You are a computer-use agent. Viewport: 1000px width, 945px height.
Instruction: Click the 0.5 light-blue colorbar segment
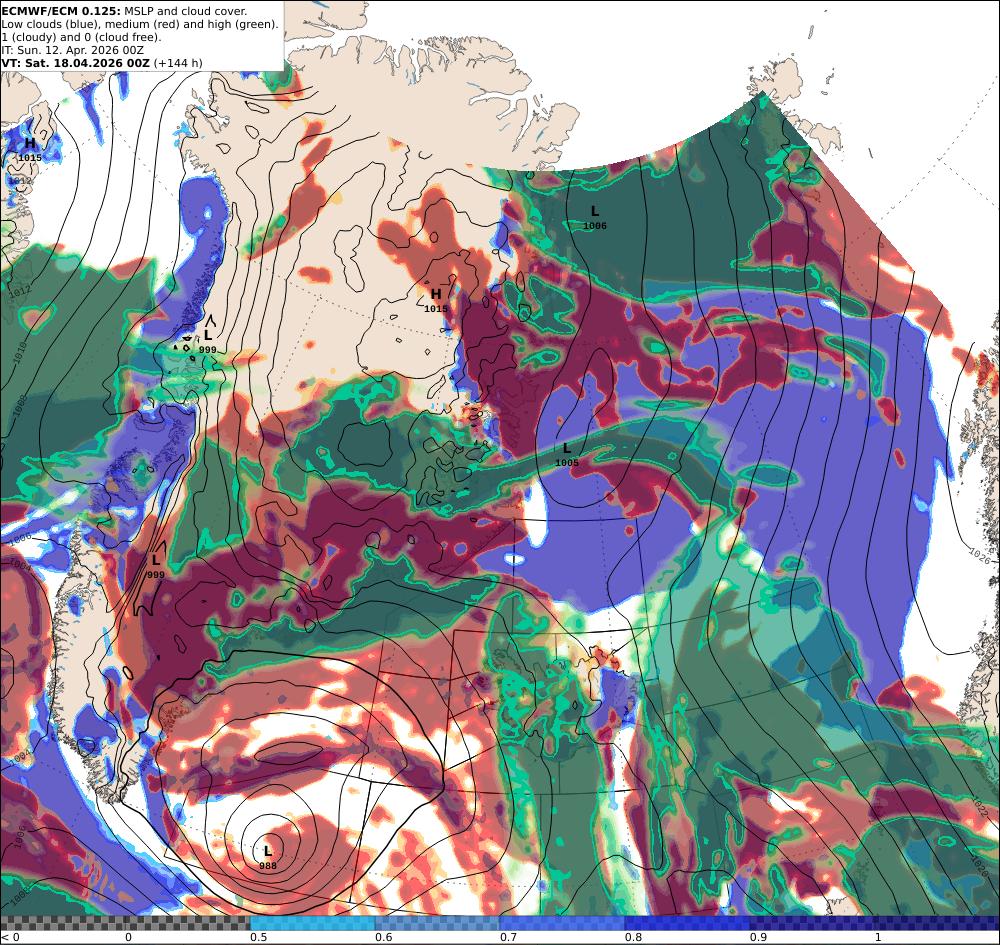tap(312, 923)
